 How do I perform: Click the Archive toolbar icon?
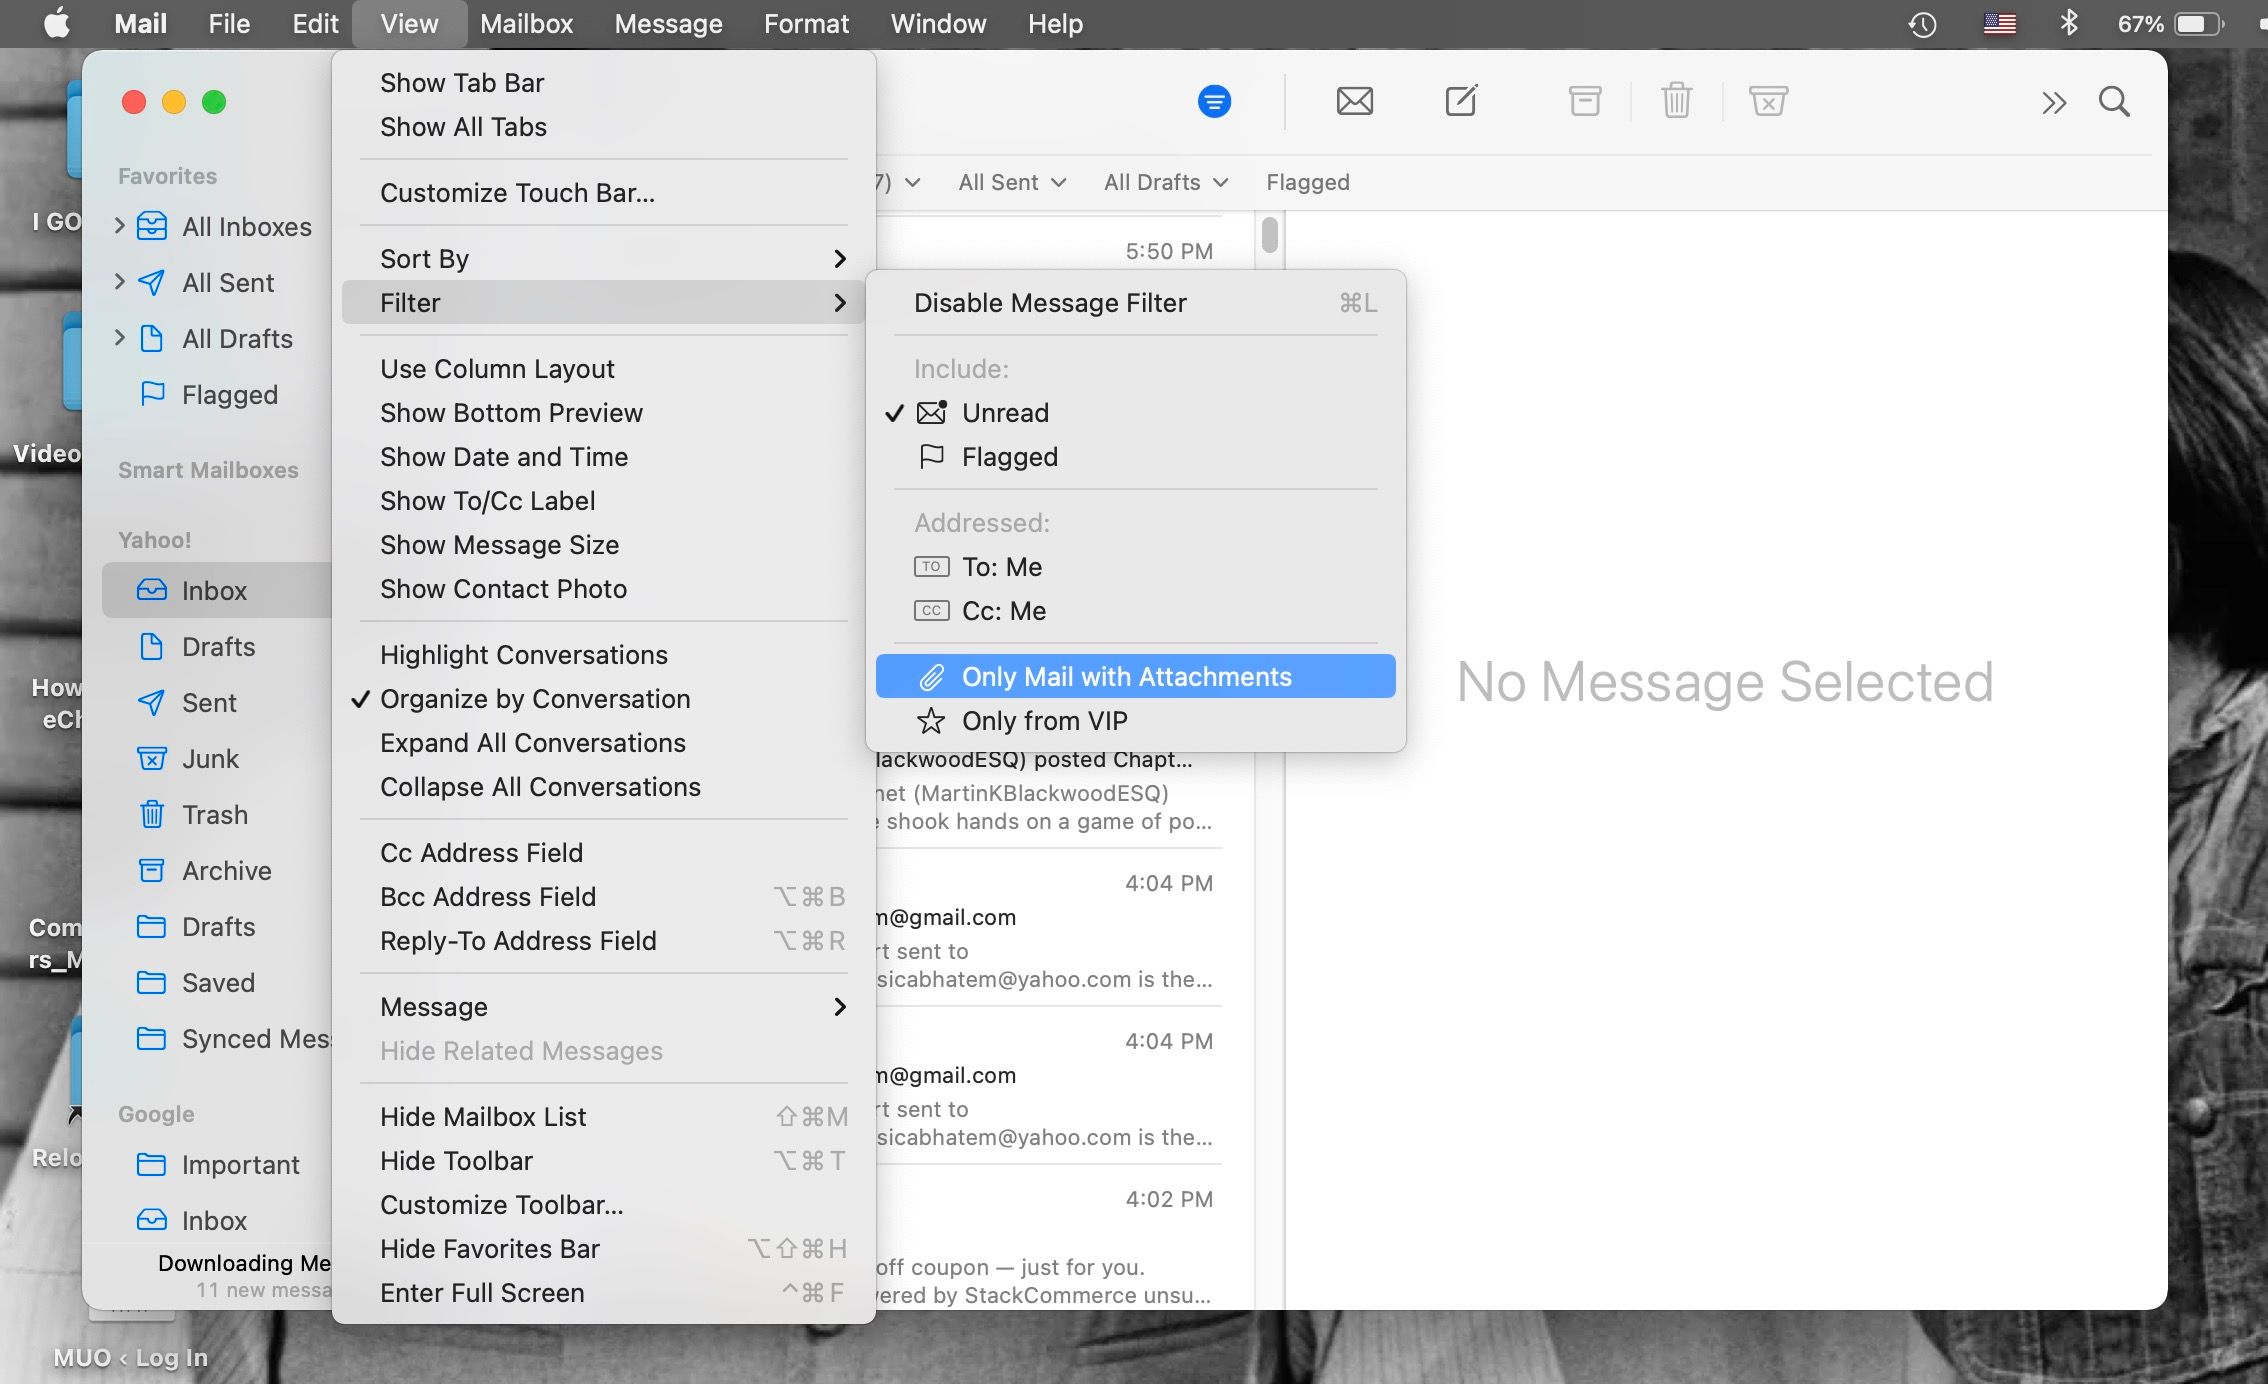click(x=1584, y=101)
